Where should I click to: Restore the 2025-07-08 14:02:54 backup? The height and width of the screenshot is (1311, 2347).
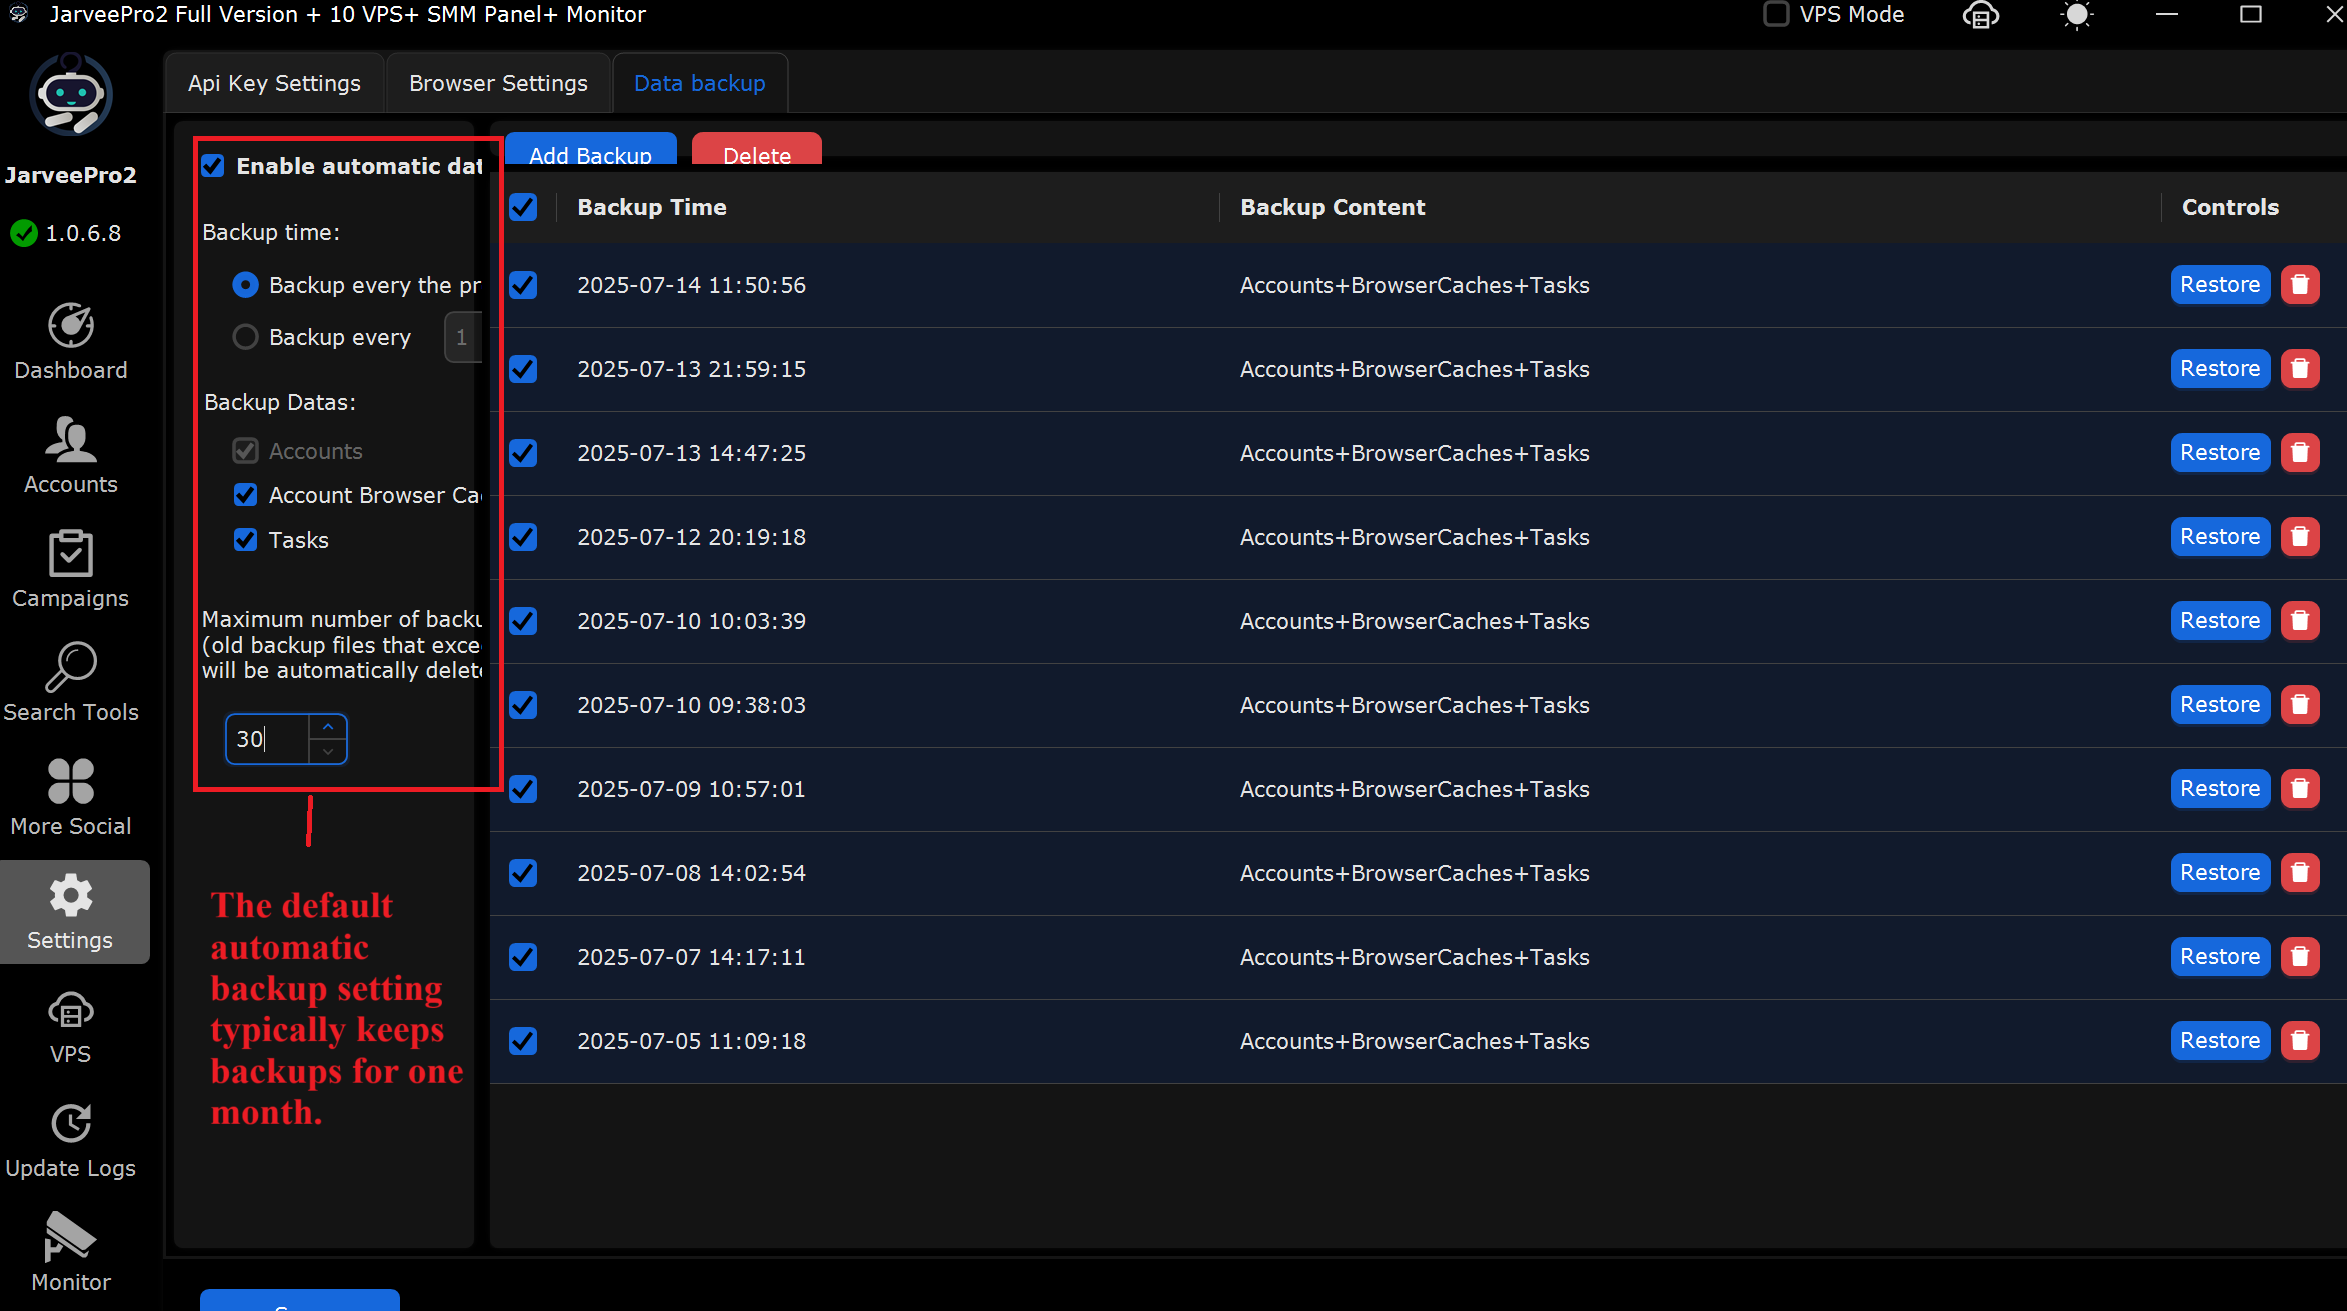(2220, 873)
